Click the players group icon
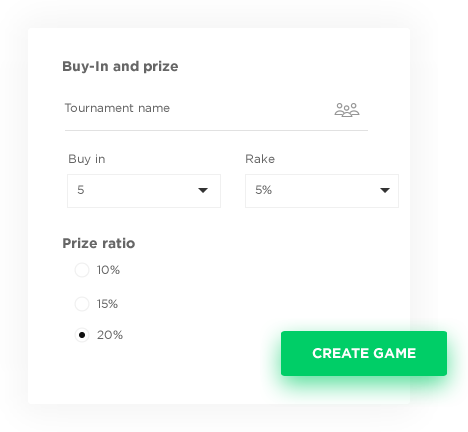This screenshot has height=432, width=468. tap(347, 110)
